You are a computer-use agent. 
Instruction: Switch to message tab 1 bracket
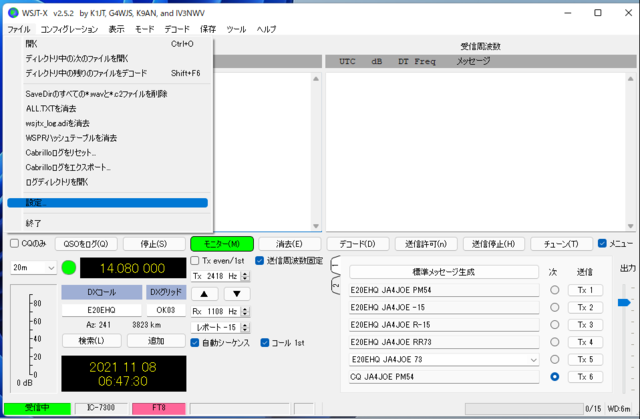pyautogui.click(x=335, y=266)
